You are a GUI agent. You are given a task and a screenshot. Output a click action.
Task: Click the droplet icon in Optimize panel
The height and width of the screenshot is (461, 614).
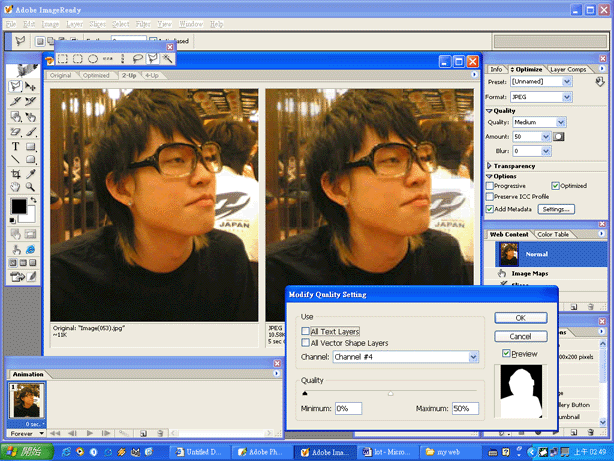click(x=600, y=82)
